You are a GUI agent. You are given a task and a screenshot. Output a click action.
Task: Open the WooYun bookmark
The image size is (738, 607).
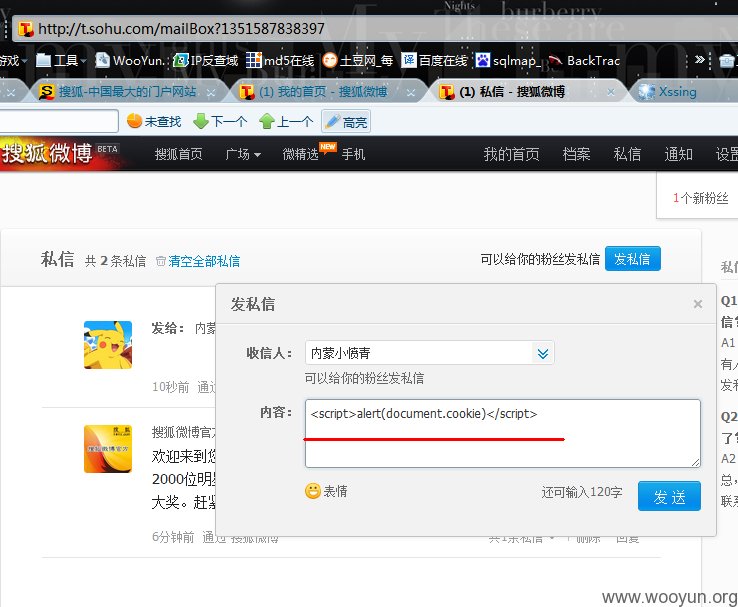[130, 60]
